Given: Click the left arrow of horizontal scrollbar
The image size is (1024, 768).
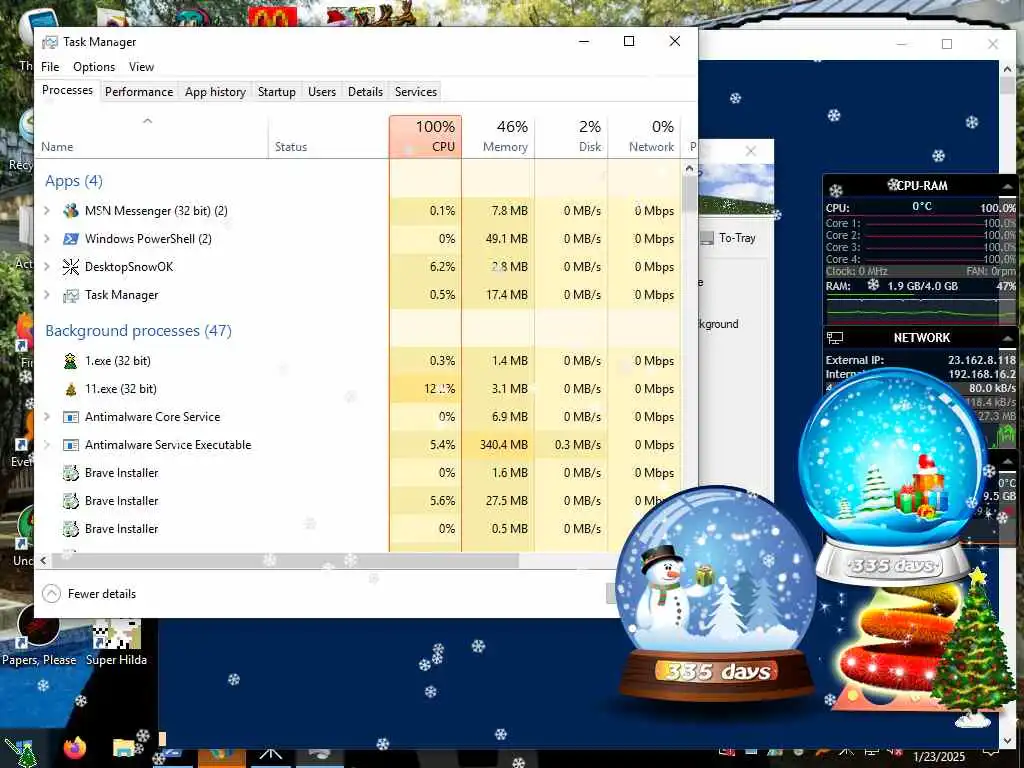Looking at the screenshot, I should (44, 560).
